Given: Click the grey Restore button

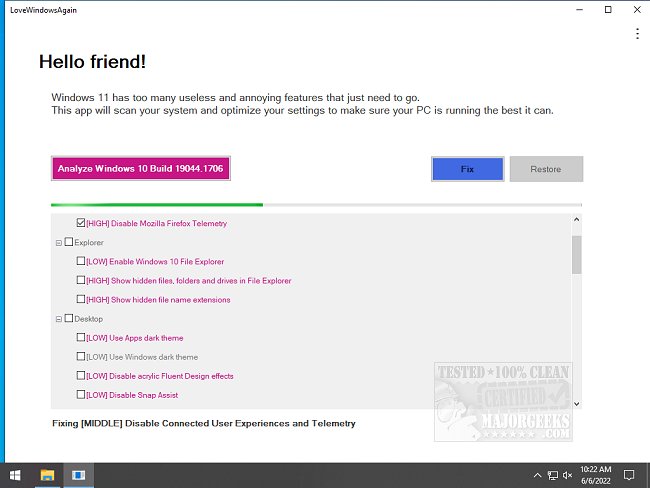Looking at the screenshot, I should tap(546, 169).
